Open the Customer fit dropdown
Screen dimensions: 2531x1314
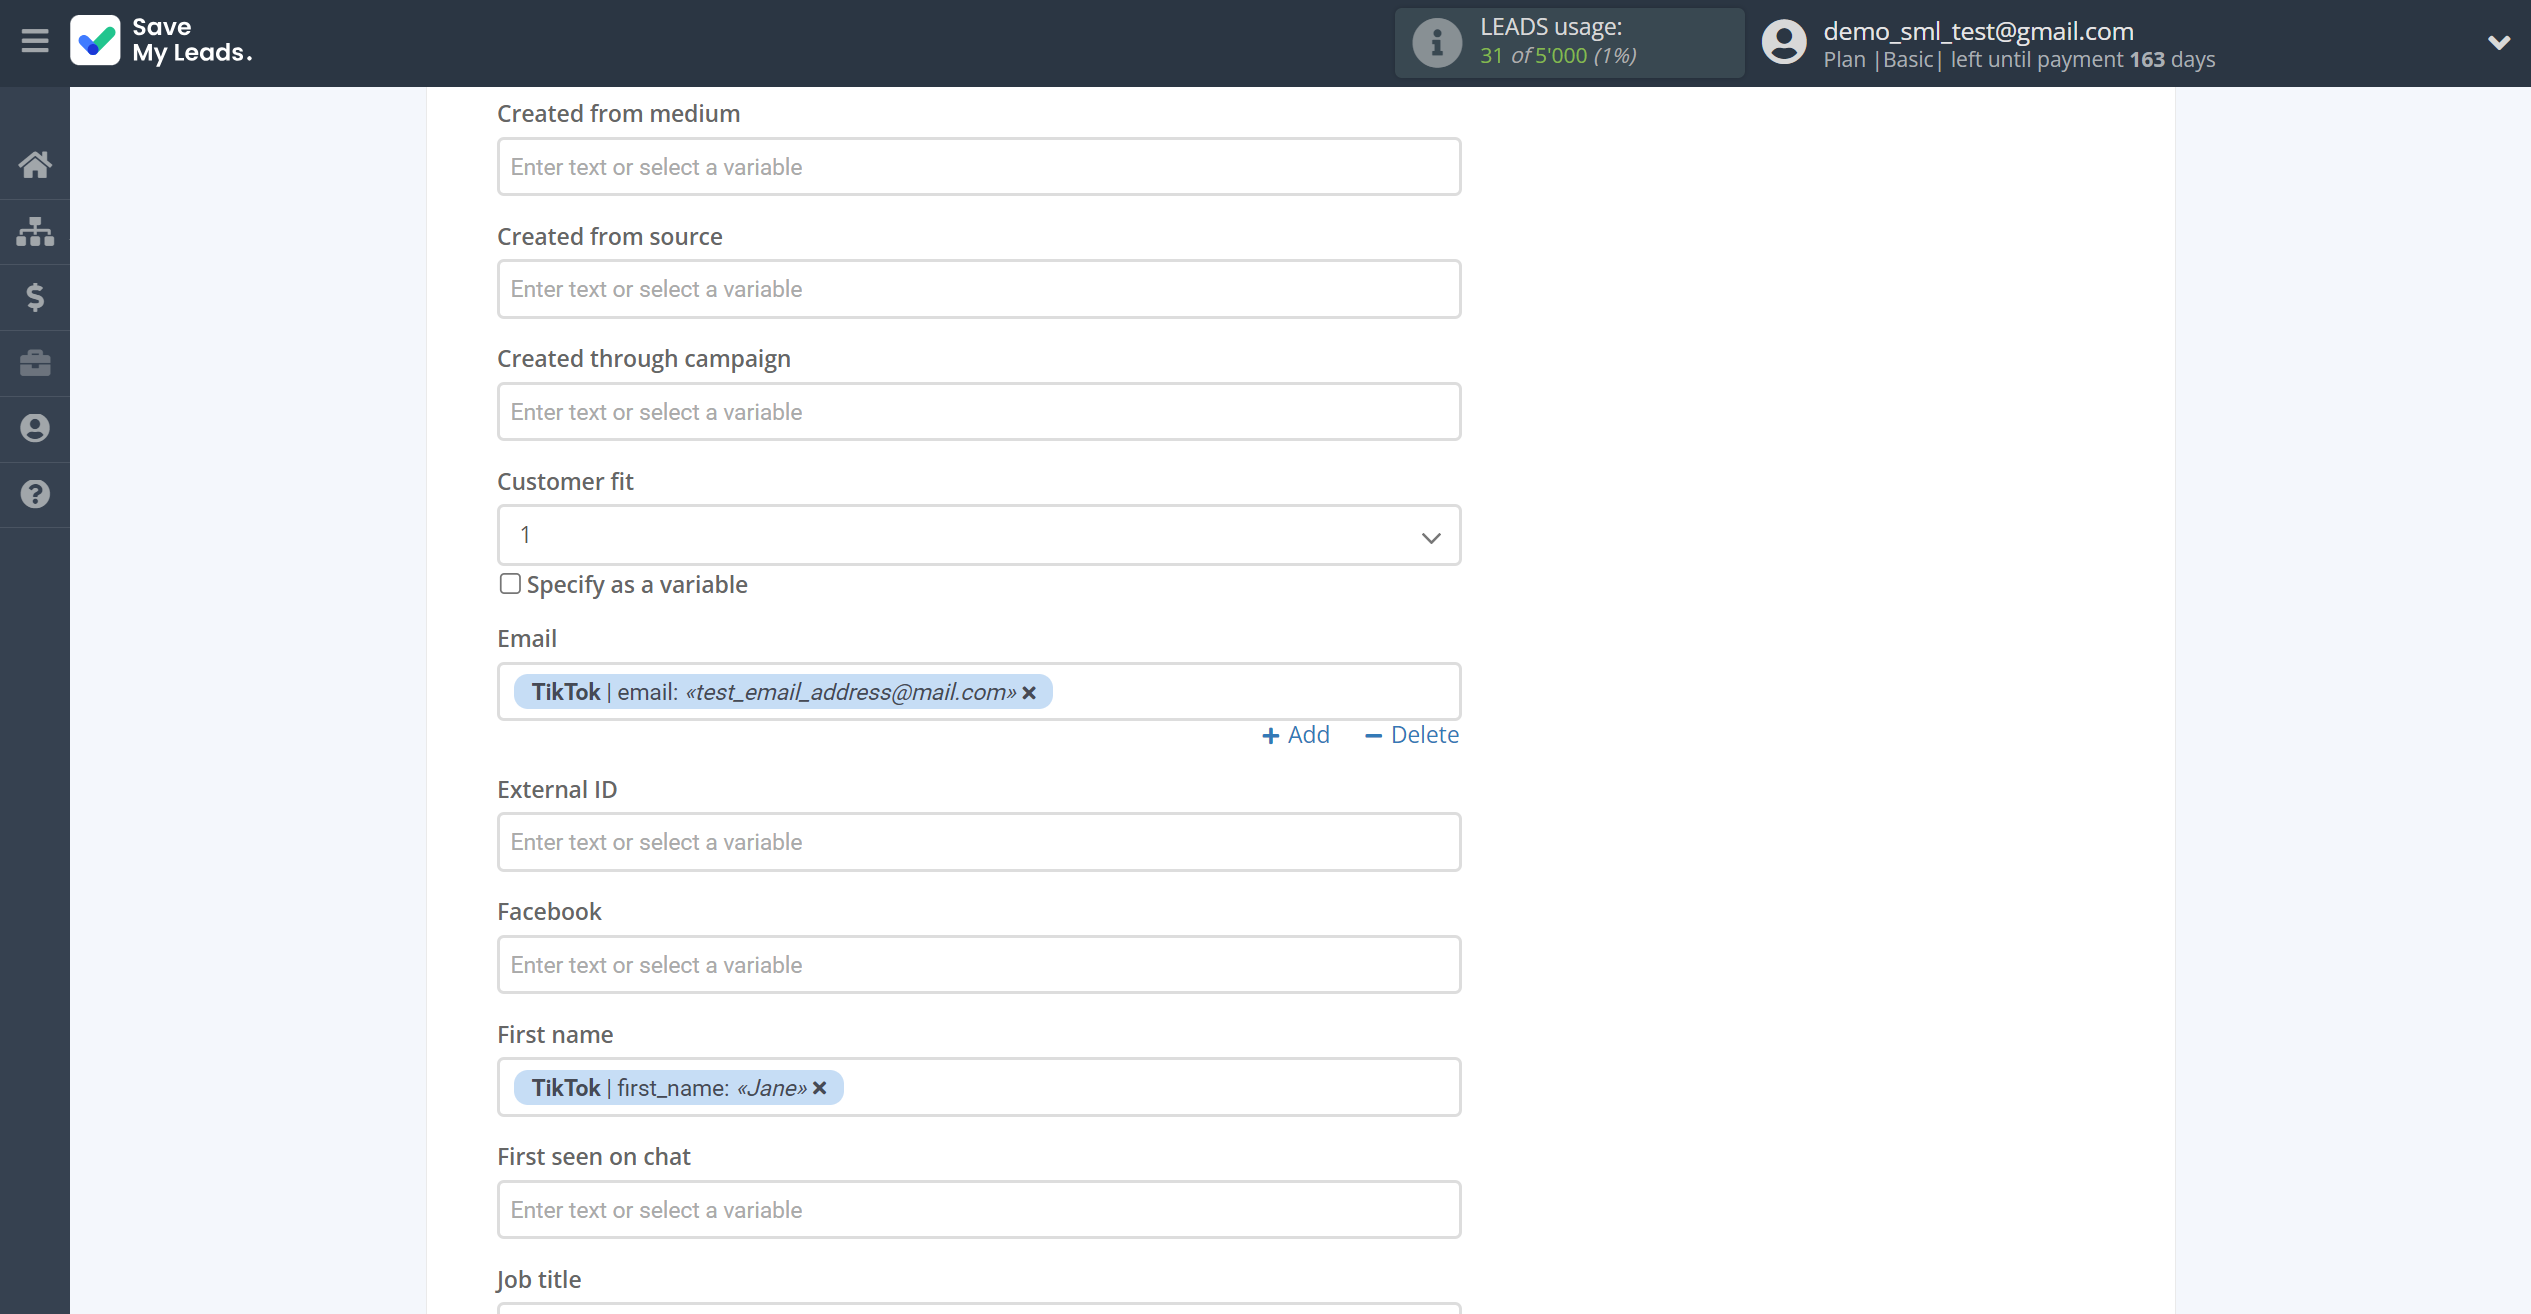(979, 535)
